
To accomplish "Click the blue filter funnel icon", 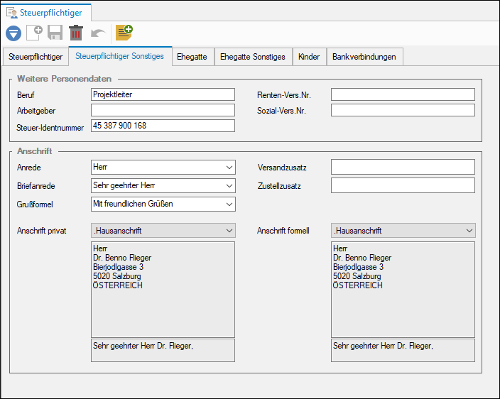I will click(13, 33).
